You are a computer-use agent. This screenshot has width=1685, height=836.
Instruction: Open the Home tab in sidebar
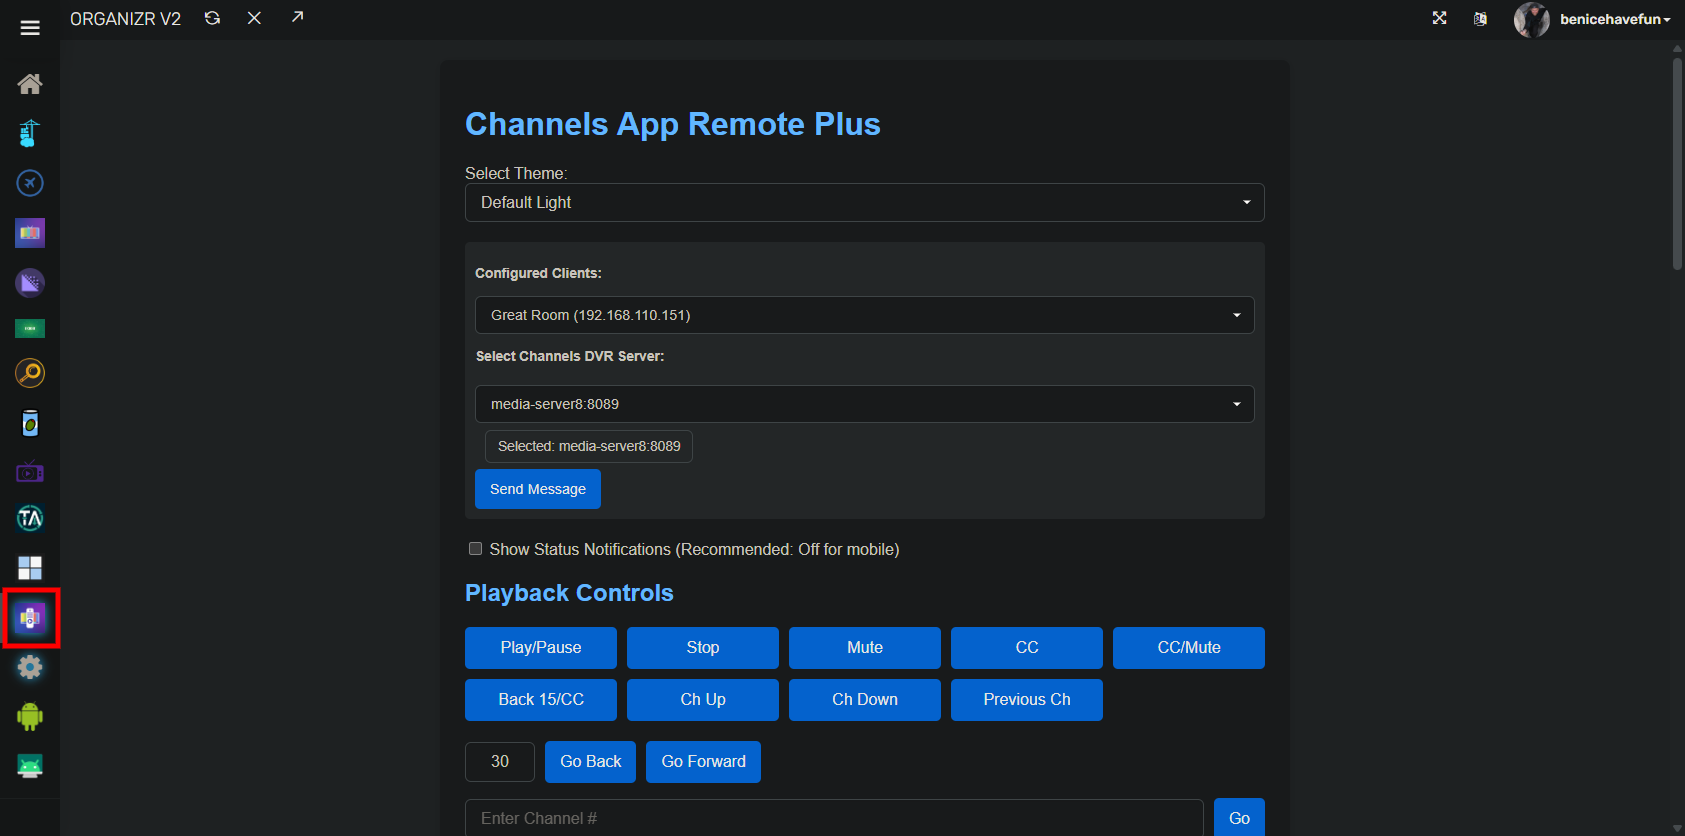(30, 84)
